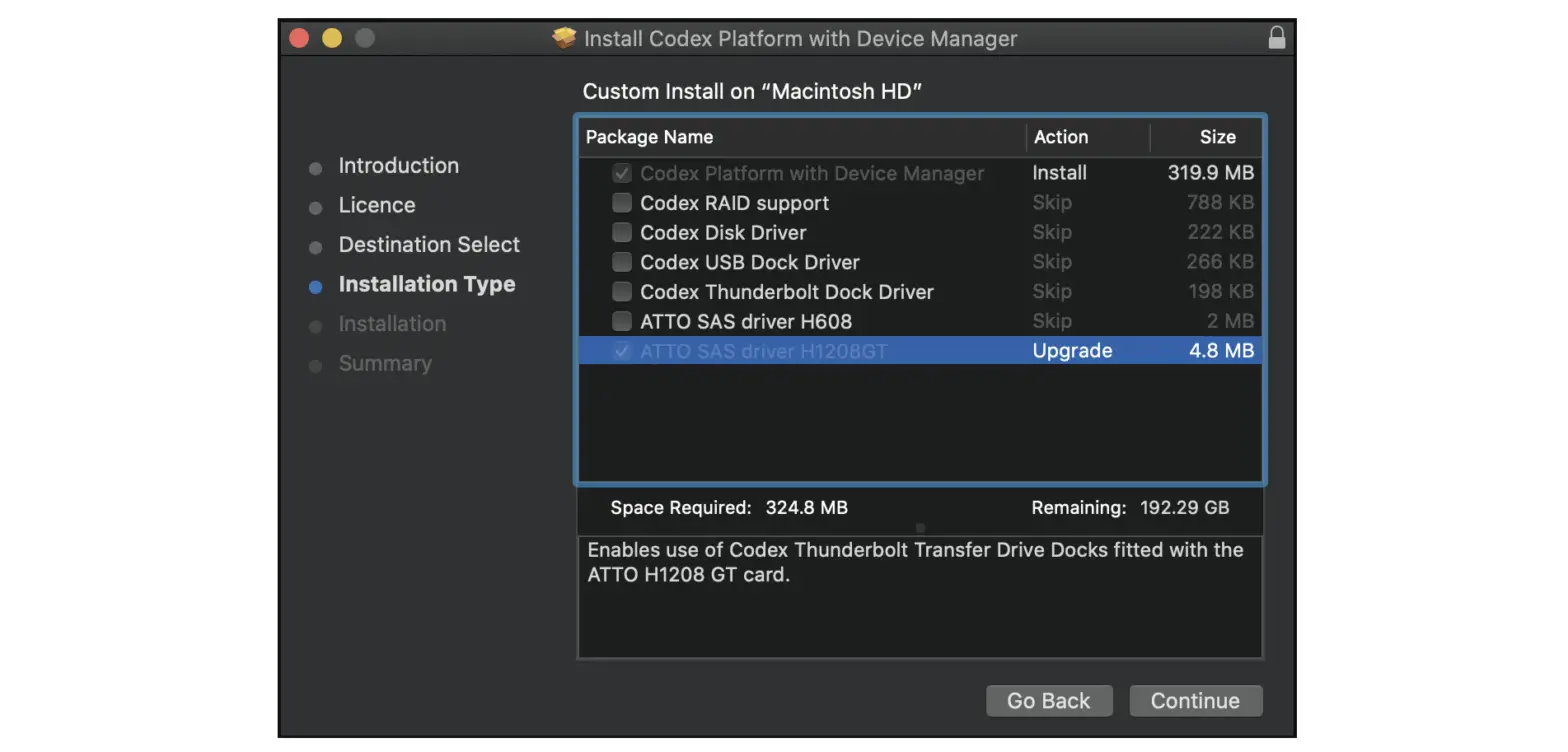
Task: Click the Go Back button
Action: coord(1048,700)
